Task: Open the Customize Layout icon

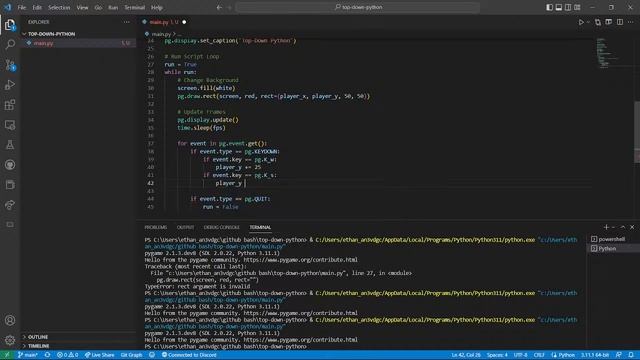Action: [x=578, y=7]
